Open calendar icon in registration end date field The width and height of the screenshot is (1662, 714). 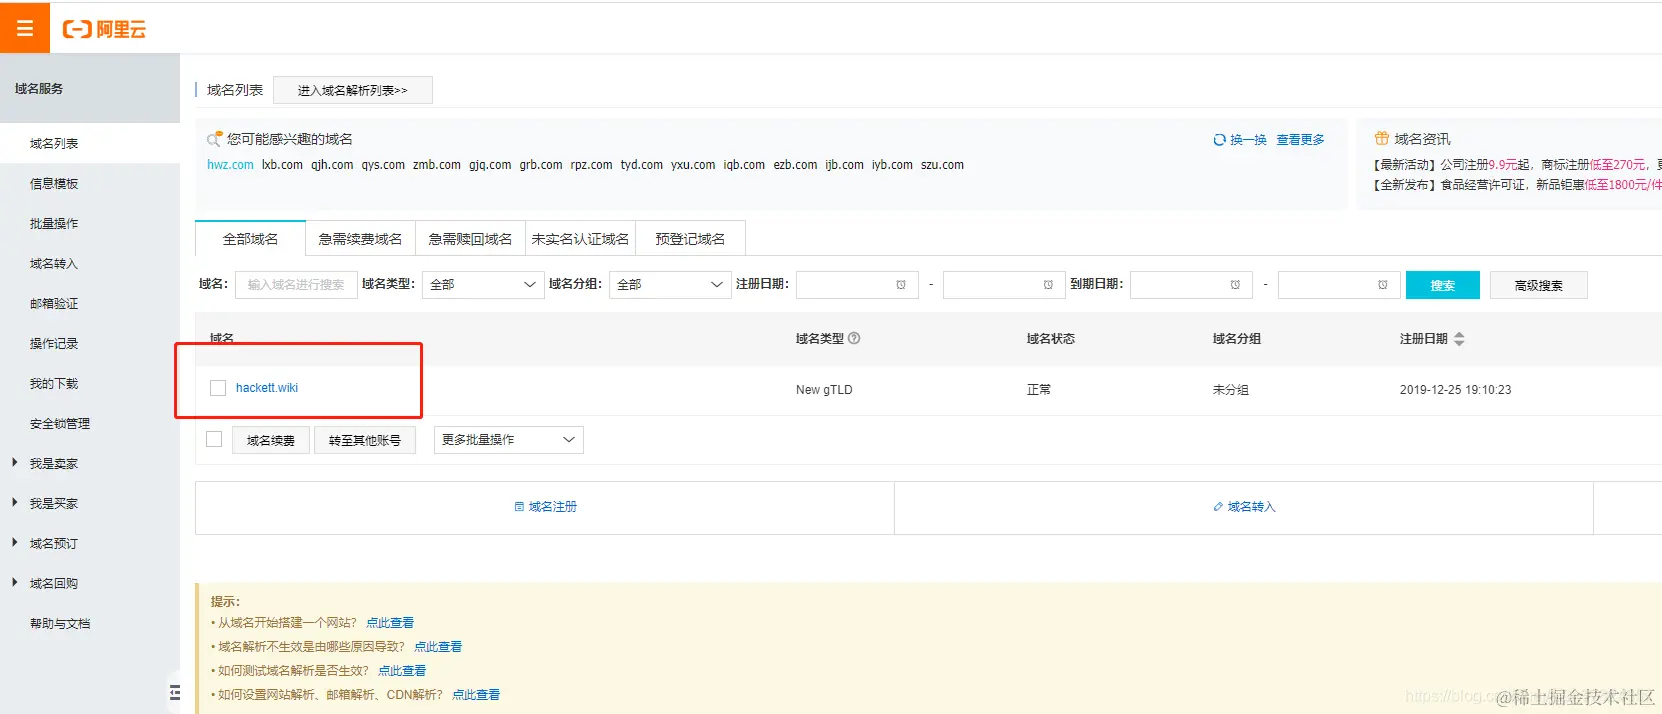pyautogui.click(x=1048, y=285)
